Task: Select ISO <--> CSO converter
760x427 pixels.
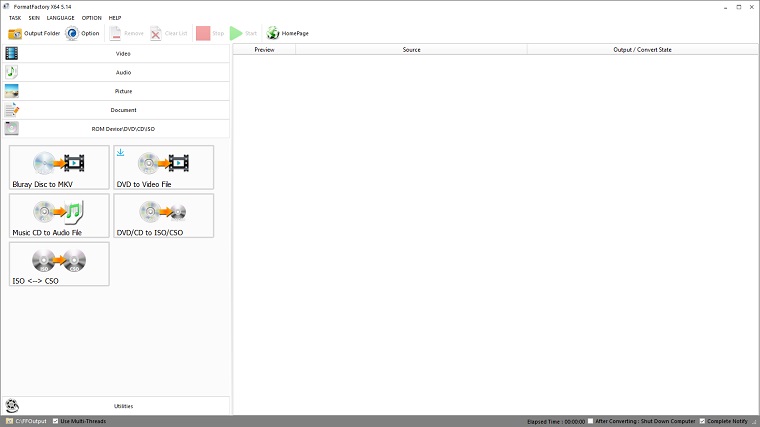Action: coord(59,264)
